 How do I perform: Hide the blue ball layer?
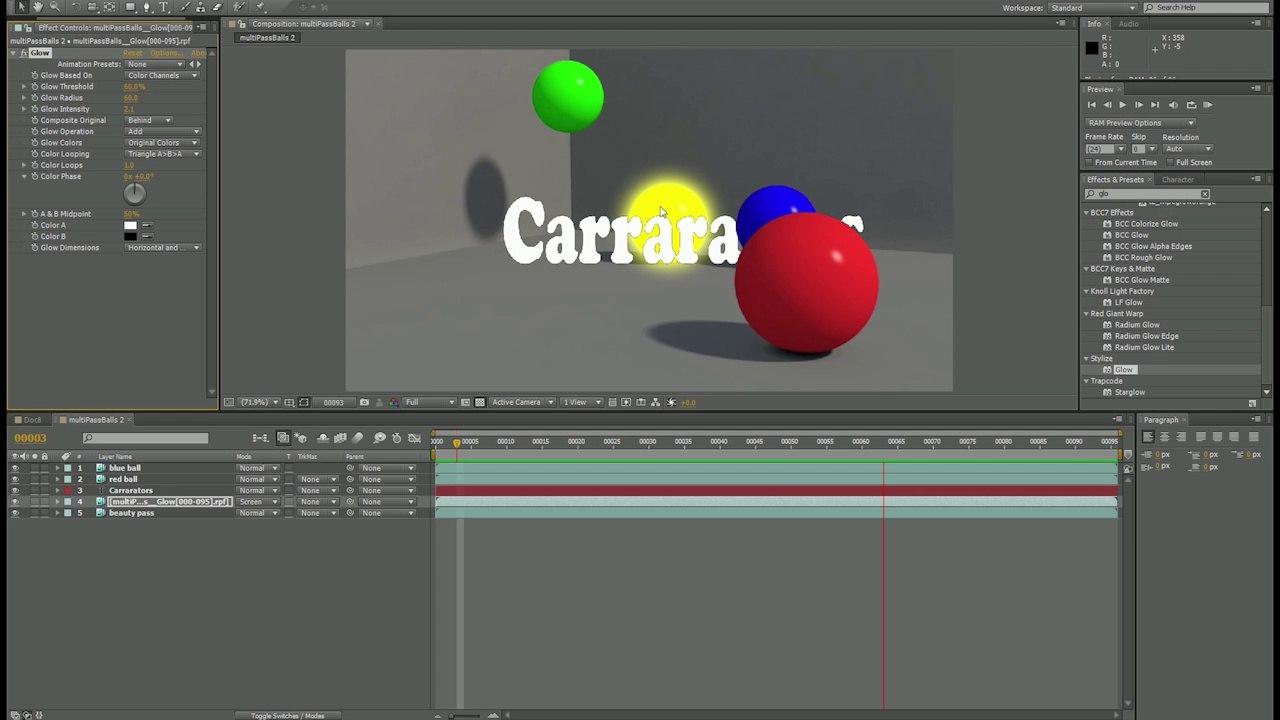click(x=14, y=468)
